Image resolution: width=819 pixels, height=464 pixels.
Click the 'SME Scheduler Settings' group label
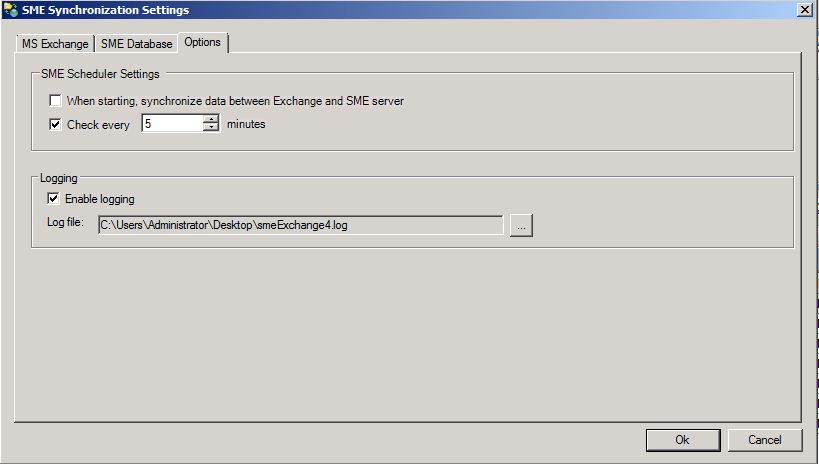pos(100,74)
